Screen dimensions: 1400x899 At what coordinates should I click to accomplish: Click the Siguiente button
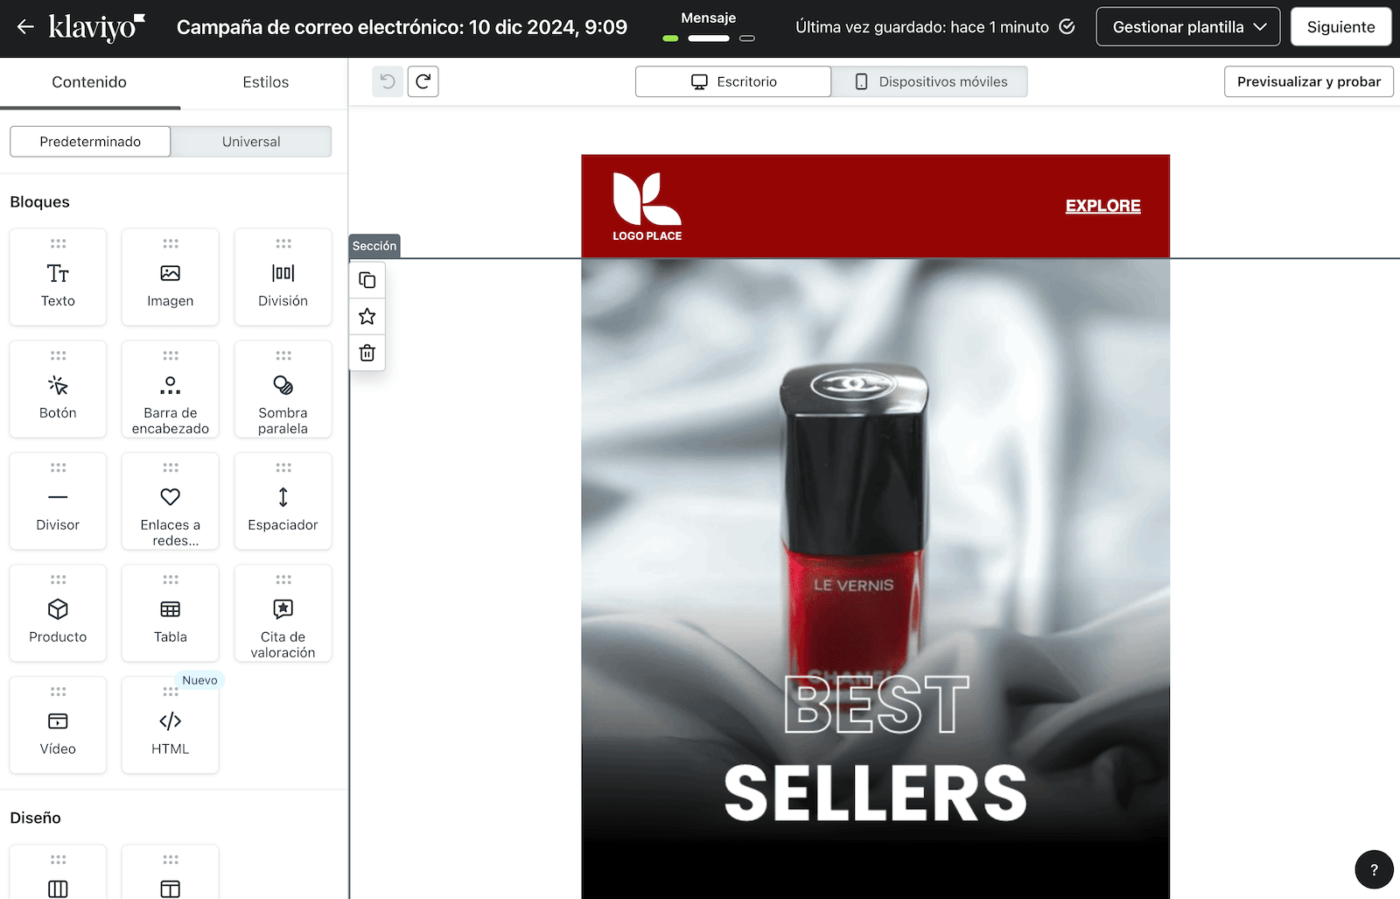click(x=1341, y=27)
